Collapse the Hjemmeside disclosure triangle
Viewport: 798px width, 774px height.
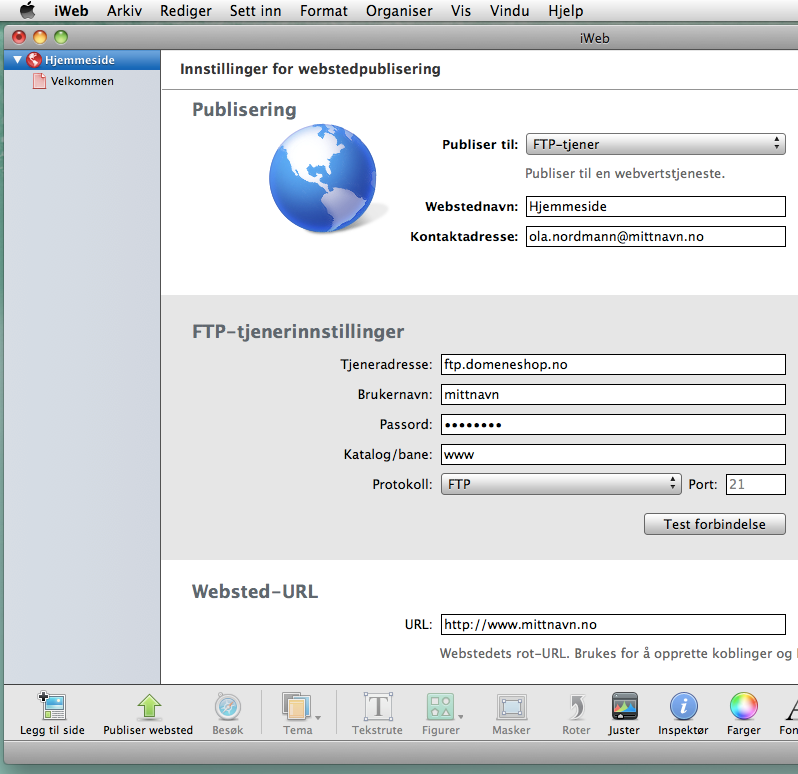click(17, 60)
